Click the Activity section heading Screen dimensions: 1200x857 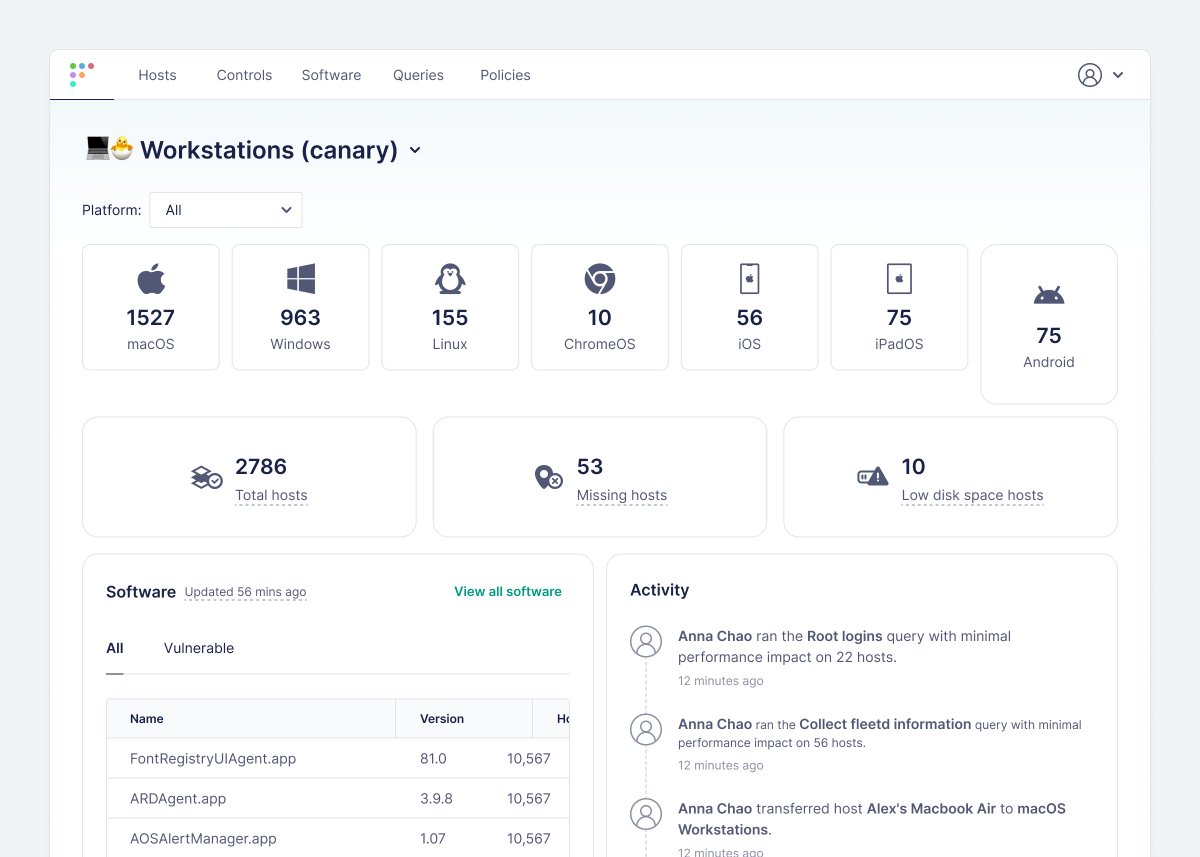point(660,590)
